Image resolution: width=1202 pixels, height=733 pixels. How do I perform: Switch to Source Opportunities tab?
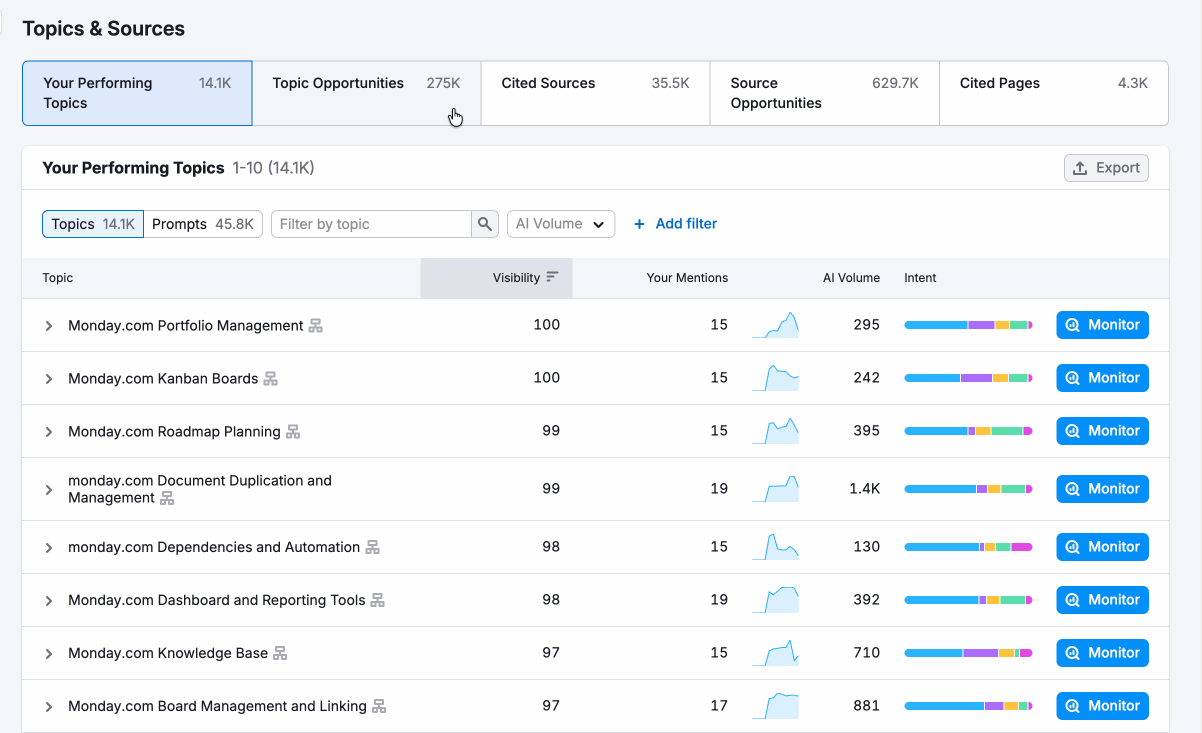(x=824, y=93)
